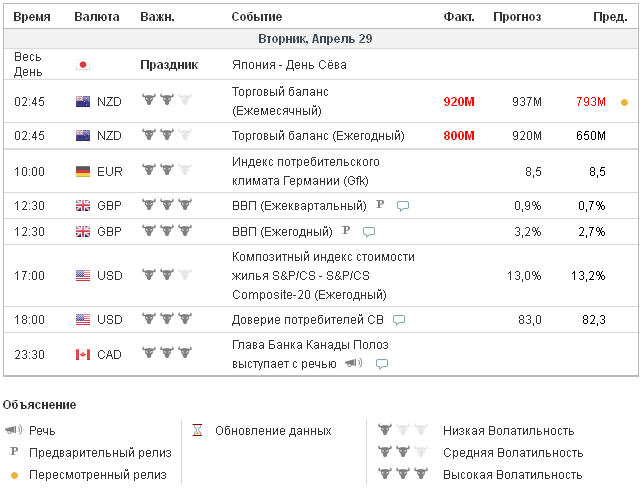The width and height of the screenshot is (643, 491).
Task: Click comment bubble on Poloz speech row
Action: click(x=381, y=364)
